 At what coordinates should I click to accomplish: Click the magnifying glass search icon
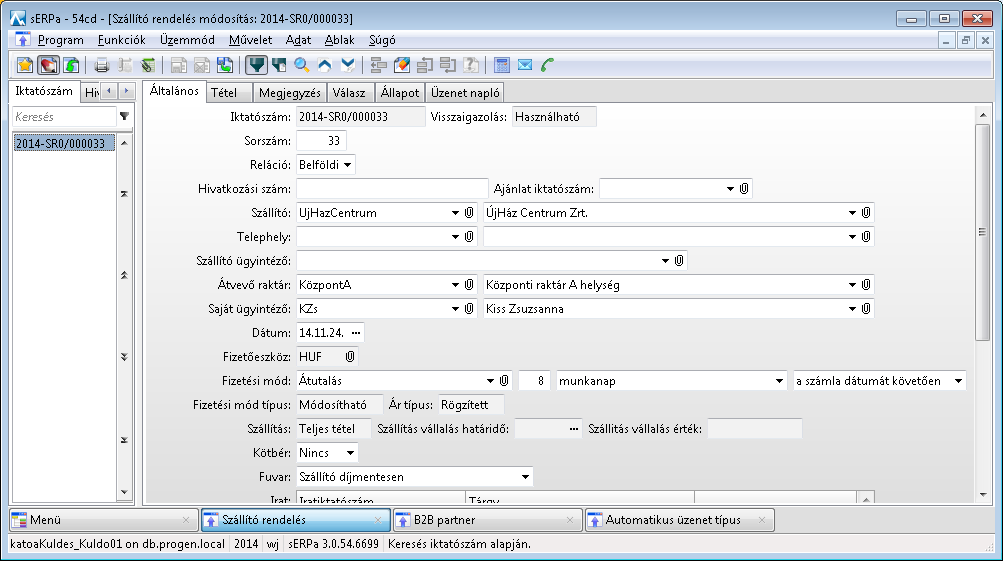click(x=301, y=66)
